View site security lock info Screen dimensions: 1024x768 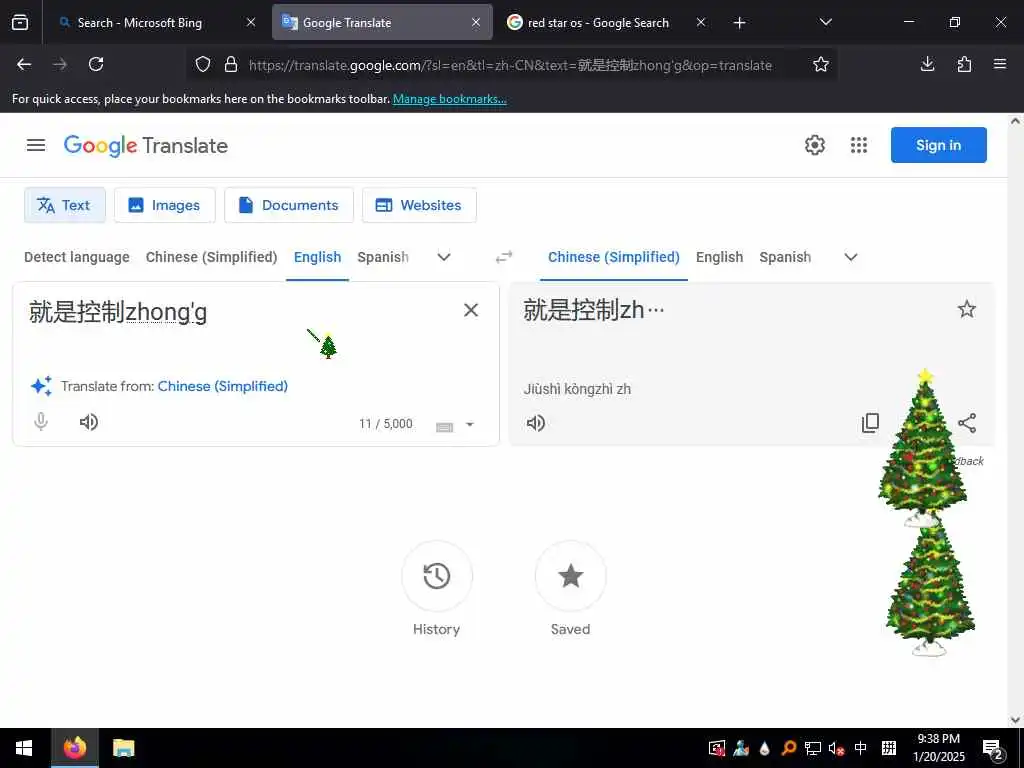point(231,64)
